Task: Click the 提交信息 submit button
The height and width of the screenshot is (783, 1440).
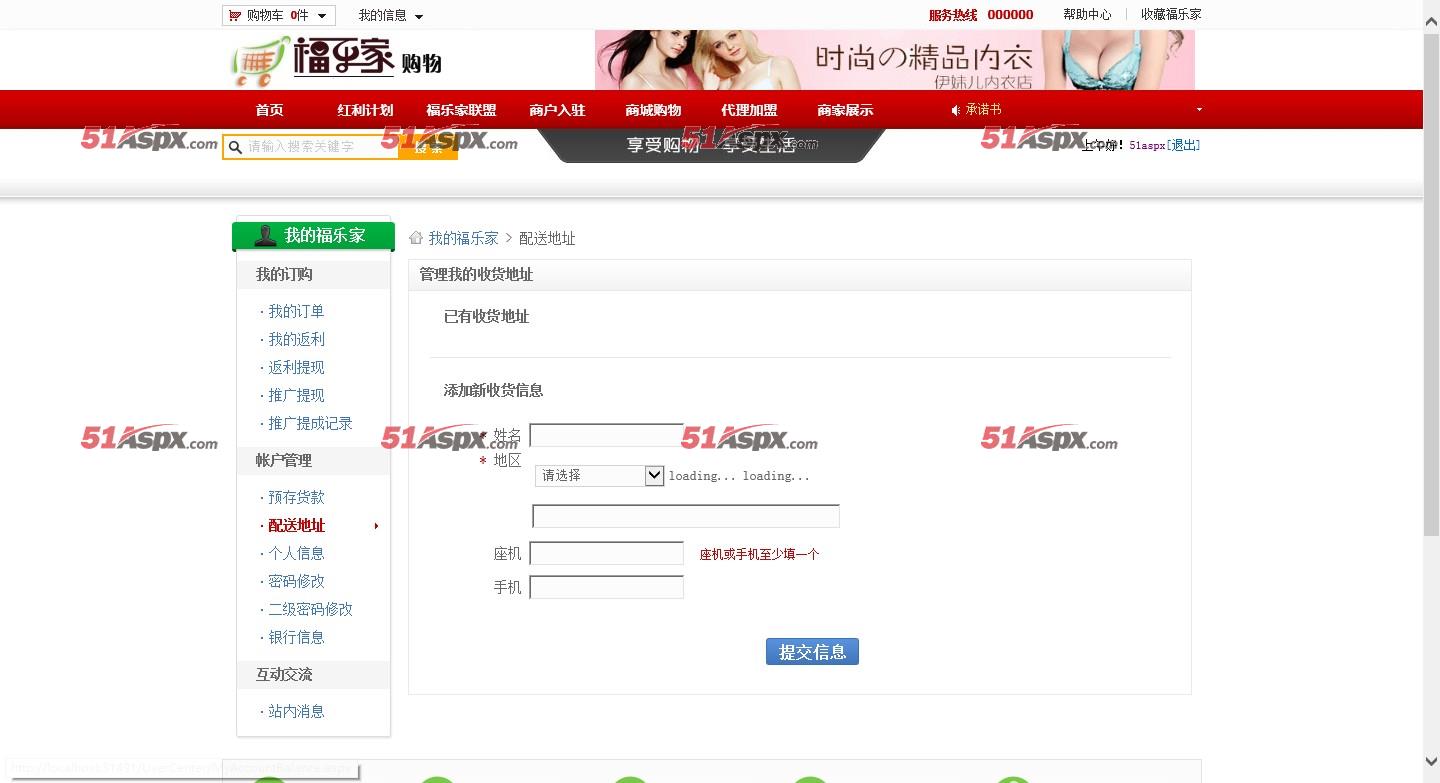Action: pos(812,652)
